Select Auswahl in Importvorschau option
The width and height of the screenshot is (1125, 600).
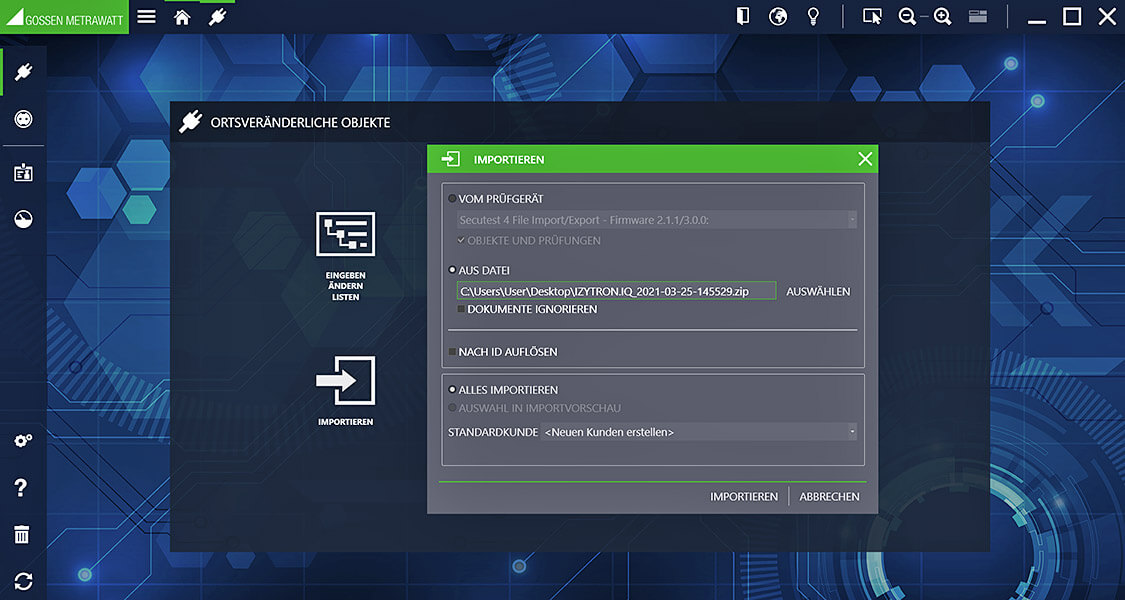452,408
